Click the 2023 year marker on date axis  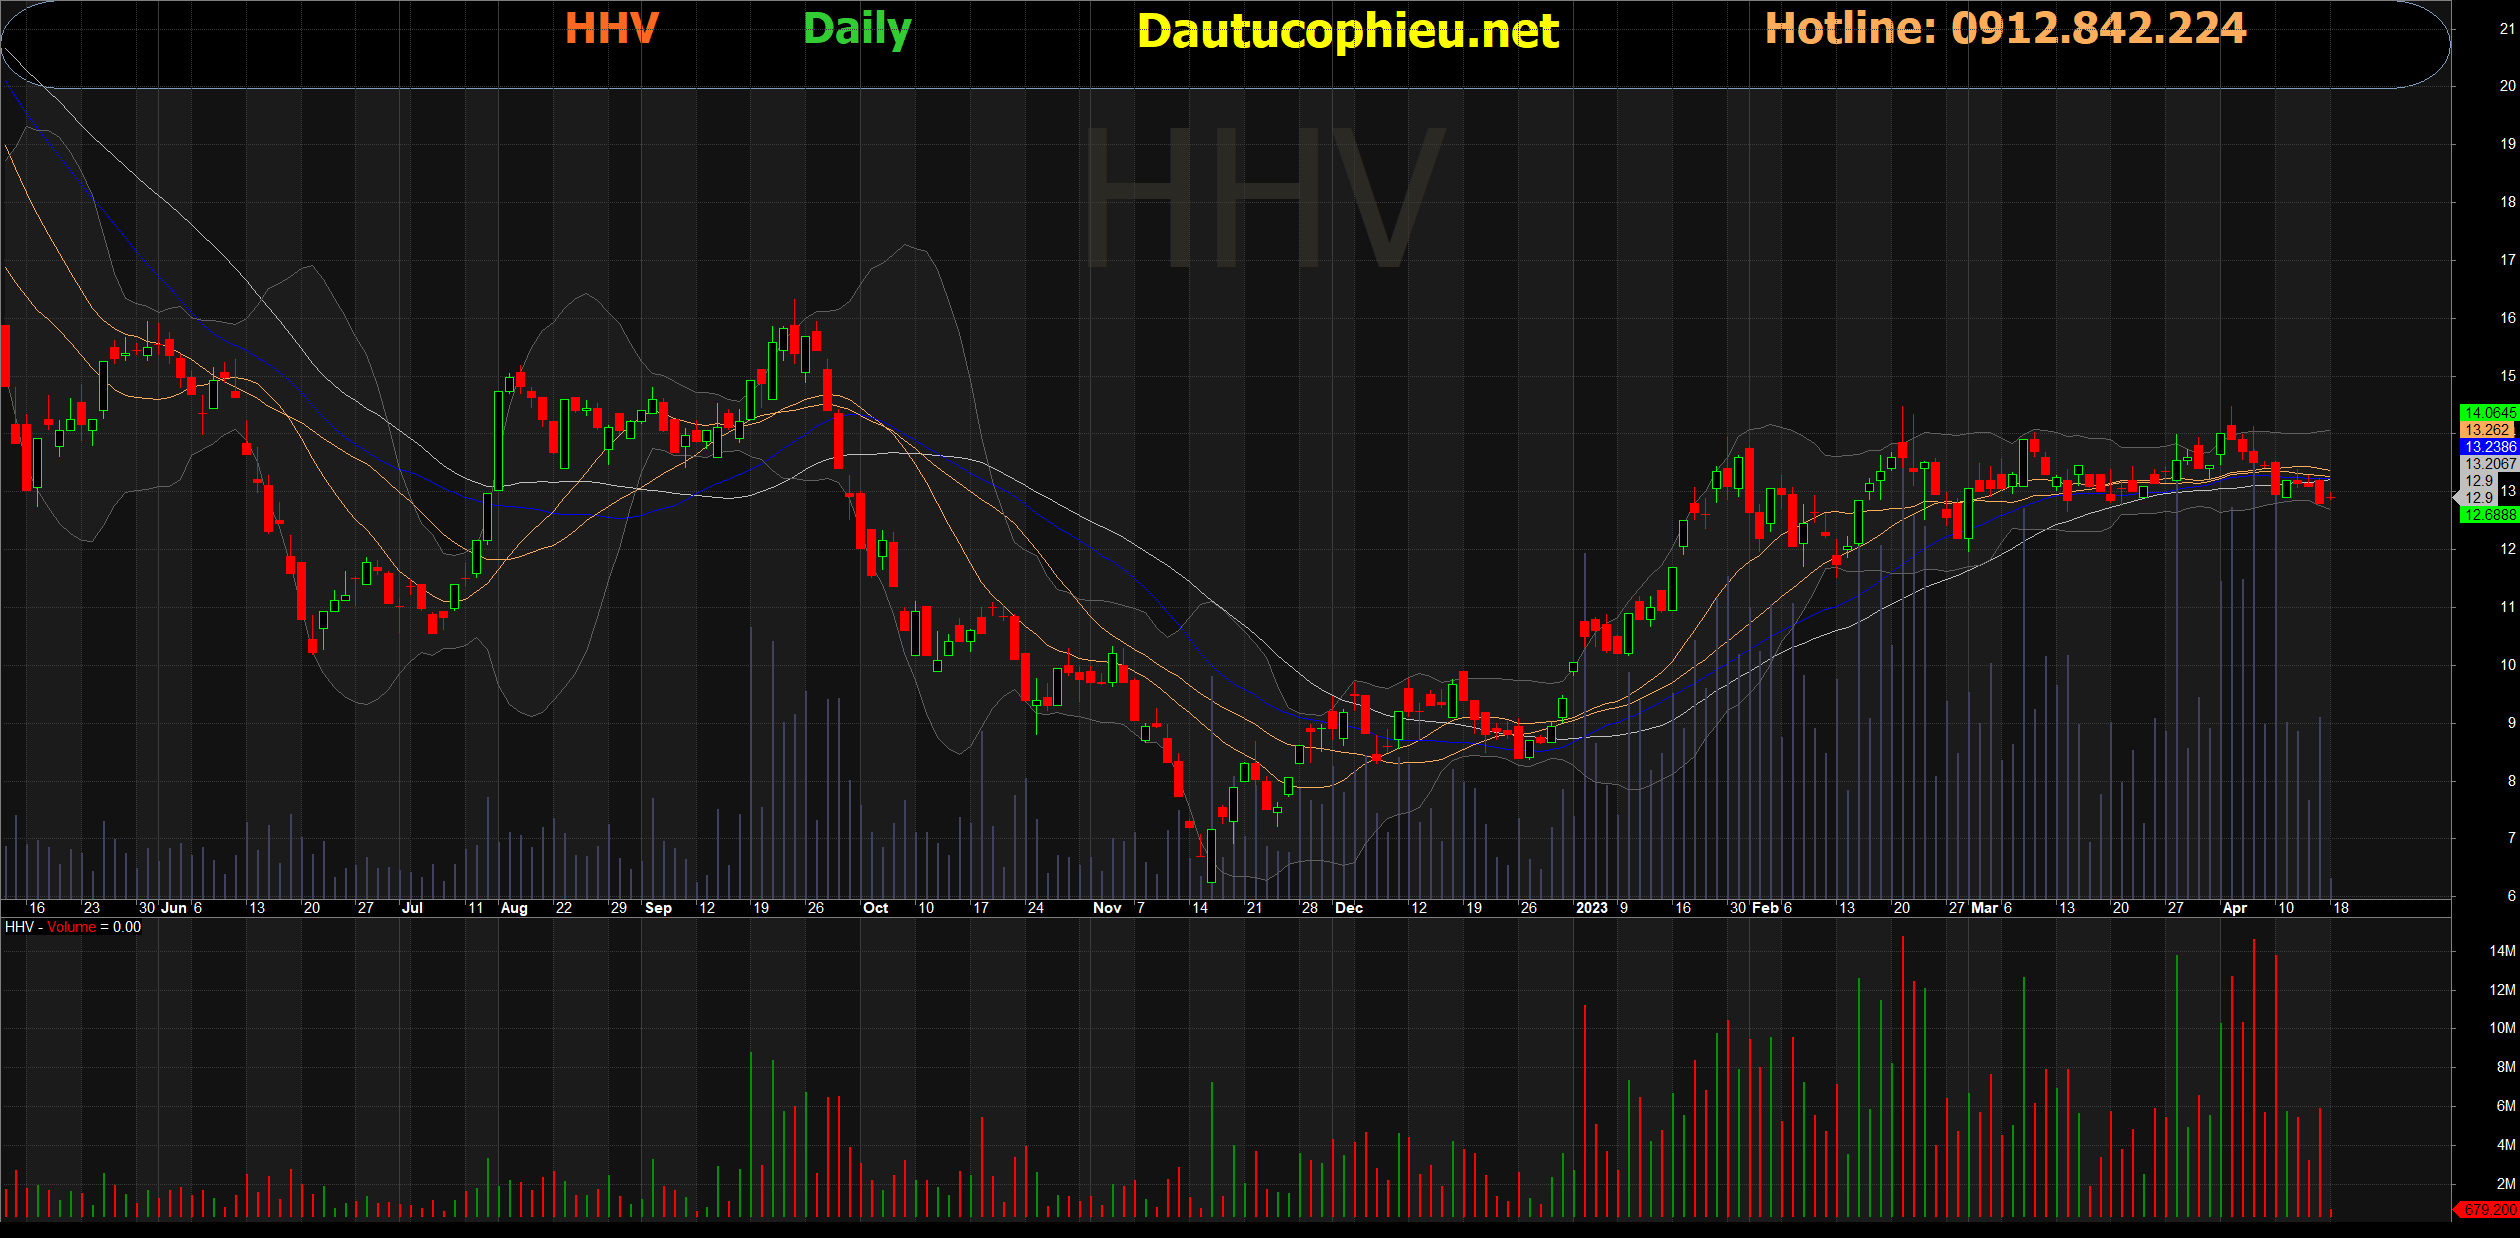[x=1591, y=908]
